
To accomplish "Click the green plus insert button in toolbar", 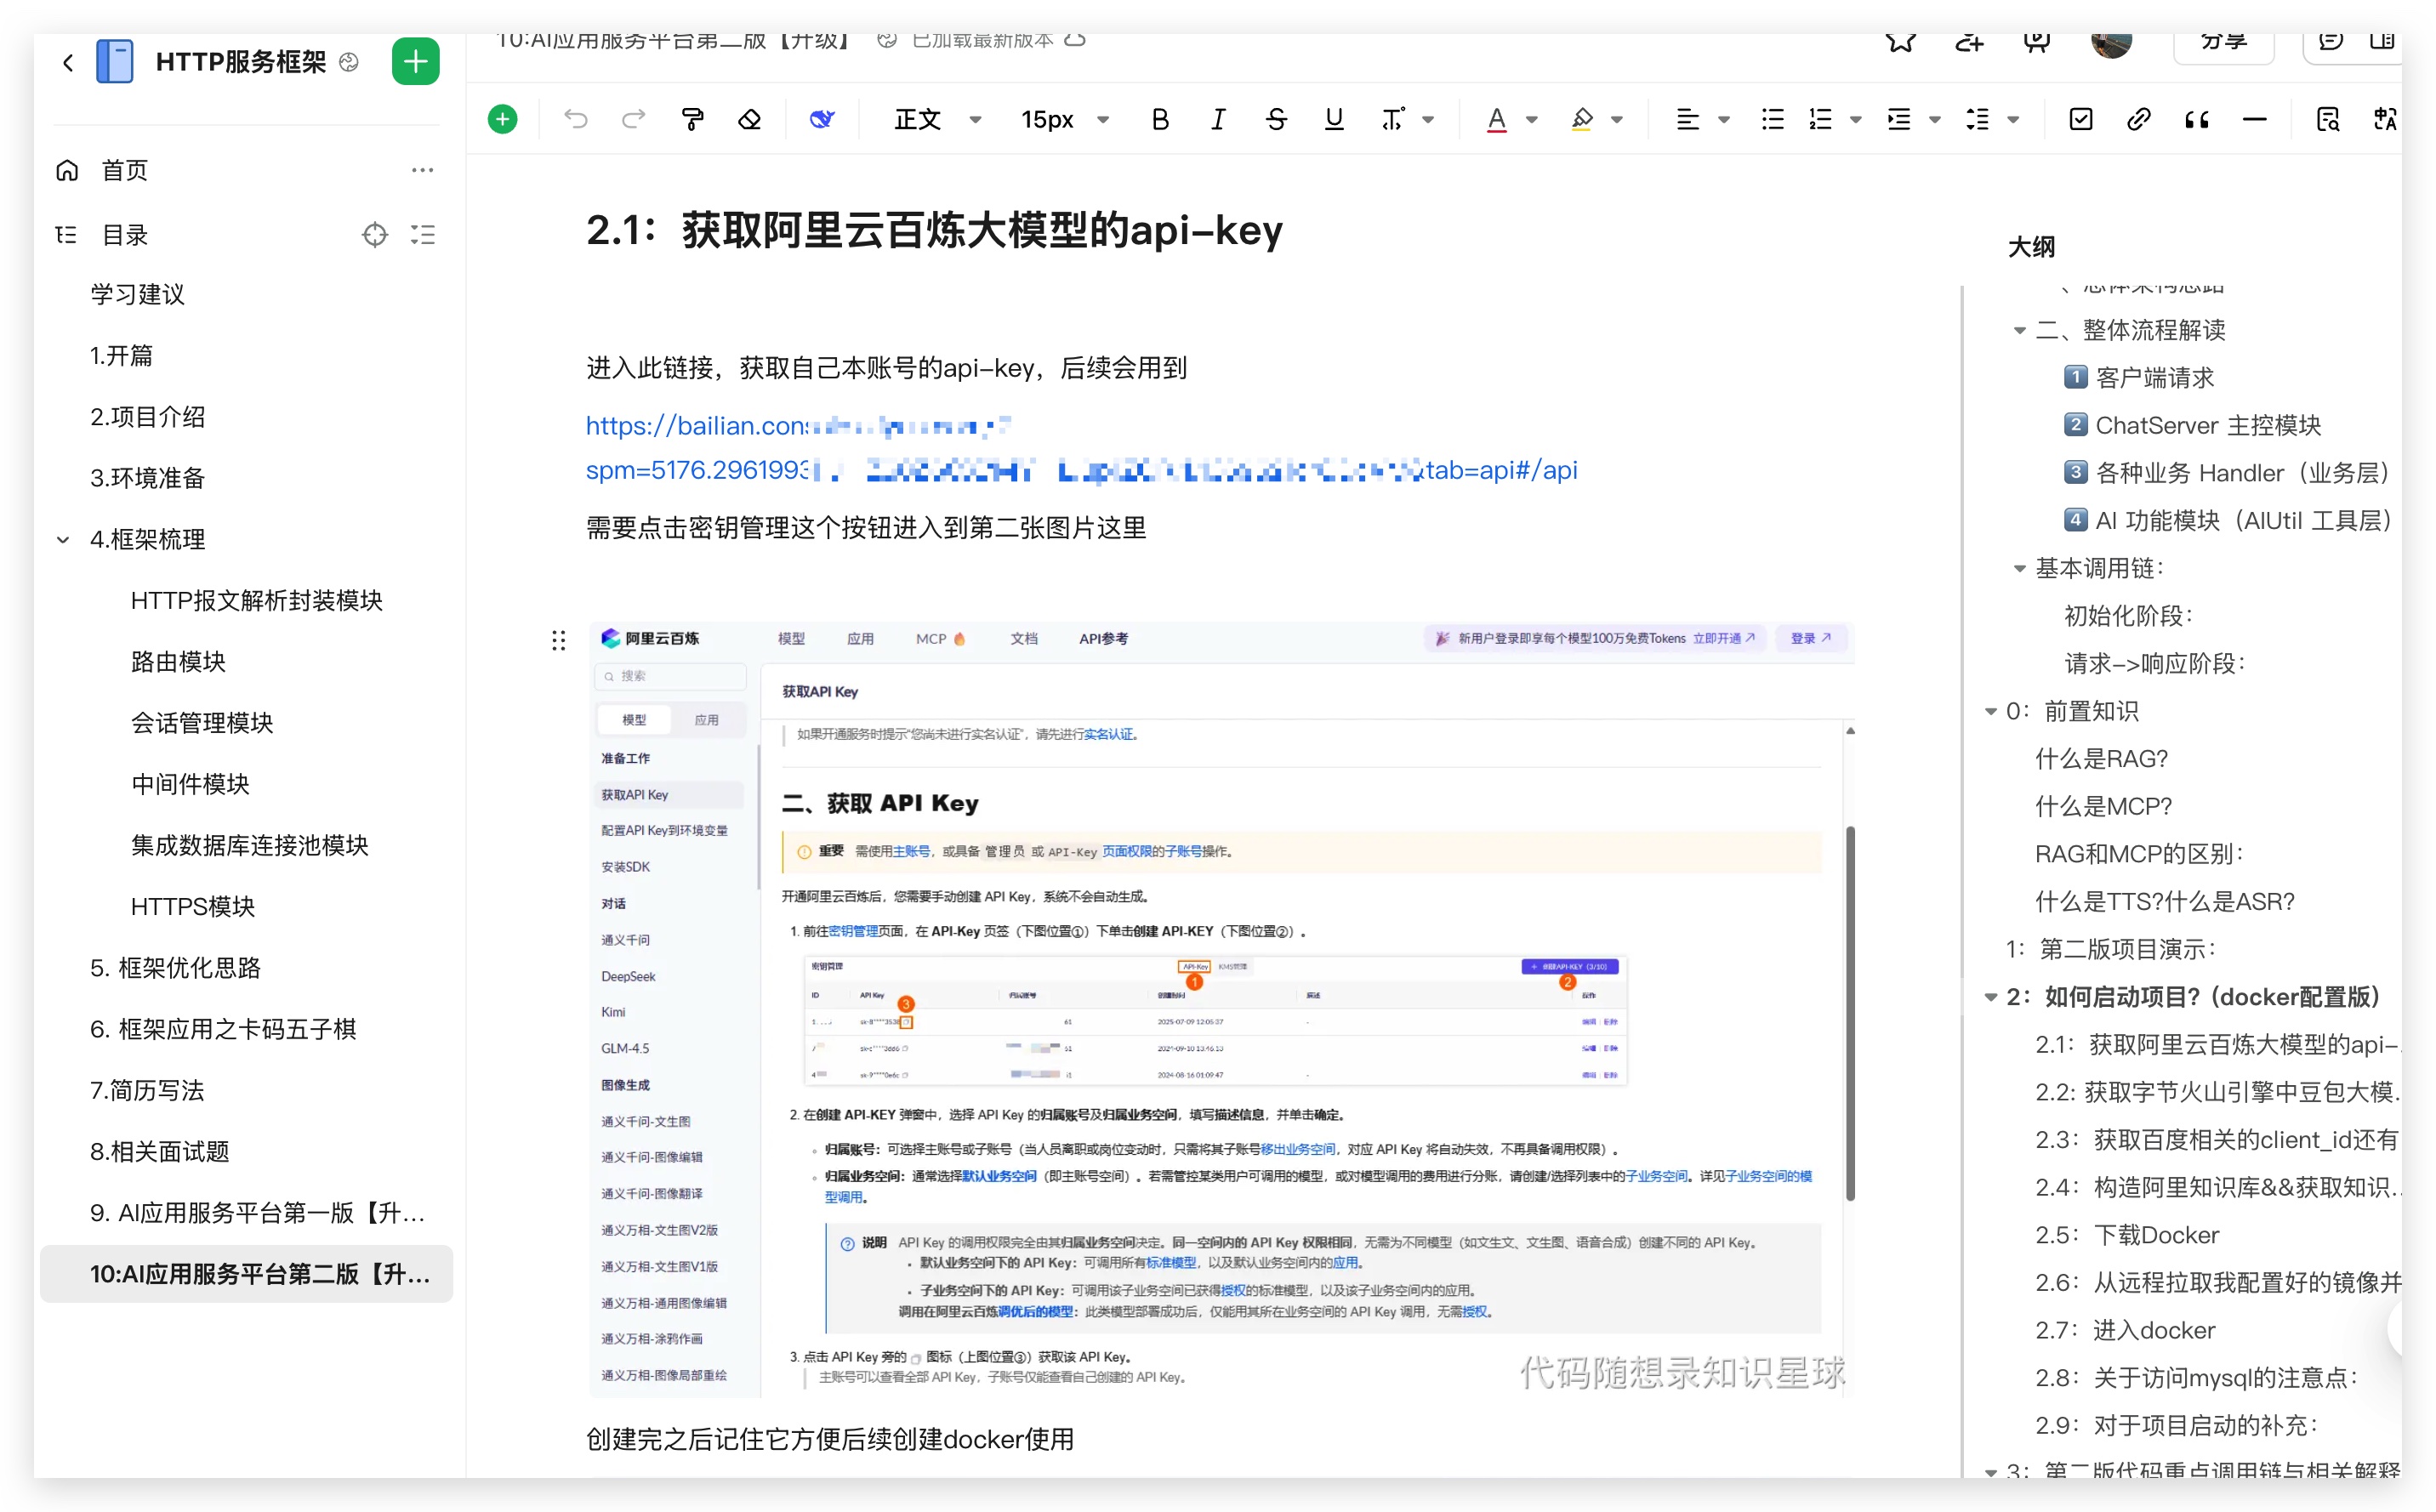I will click(x=503, y=120).
